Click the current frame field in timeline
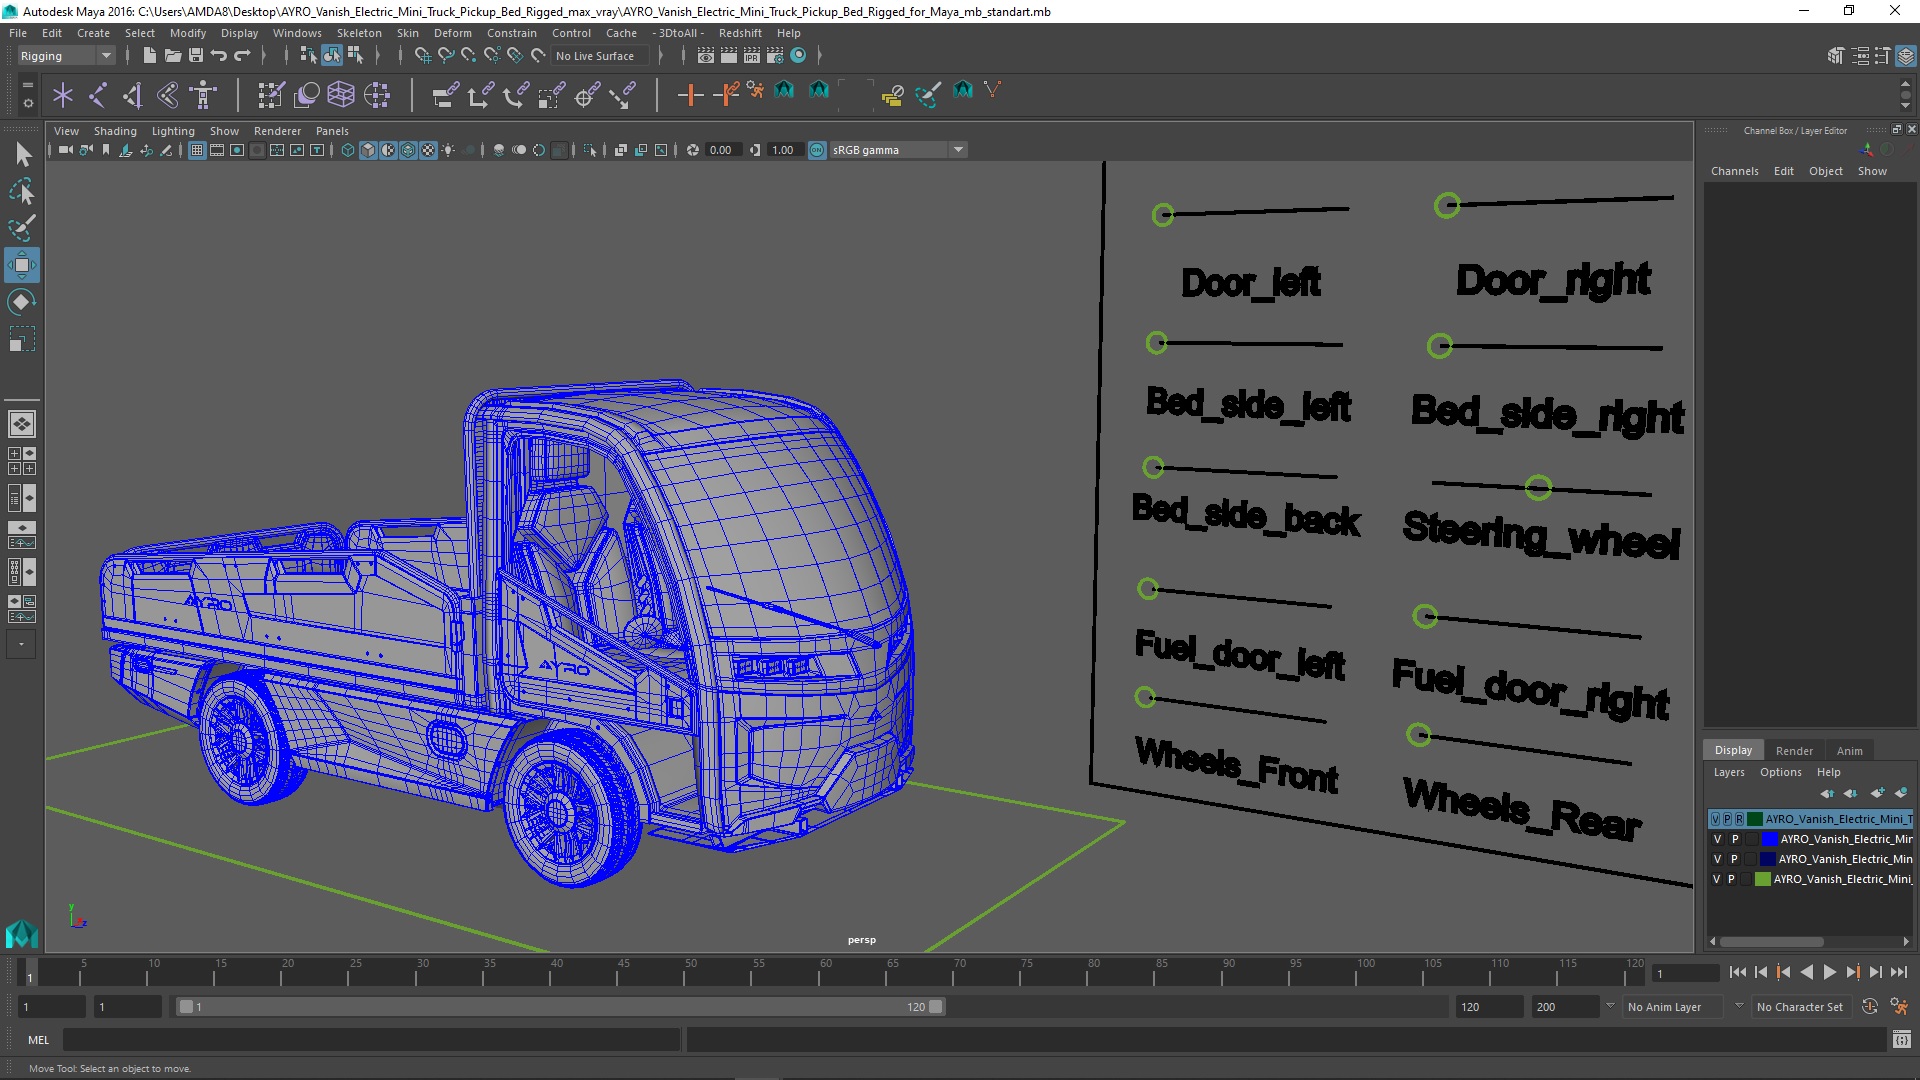This screenshot has width=1920, height=1080. tap(1686, 973)
